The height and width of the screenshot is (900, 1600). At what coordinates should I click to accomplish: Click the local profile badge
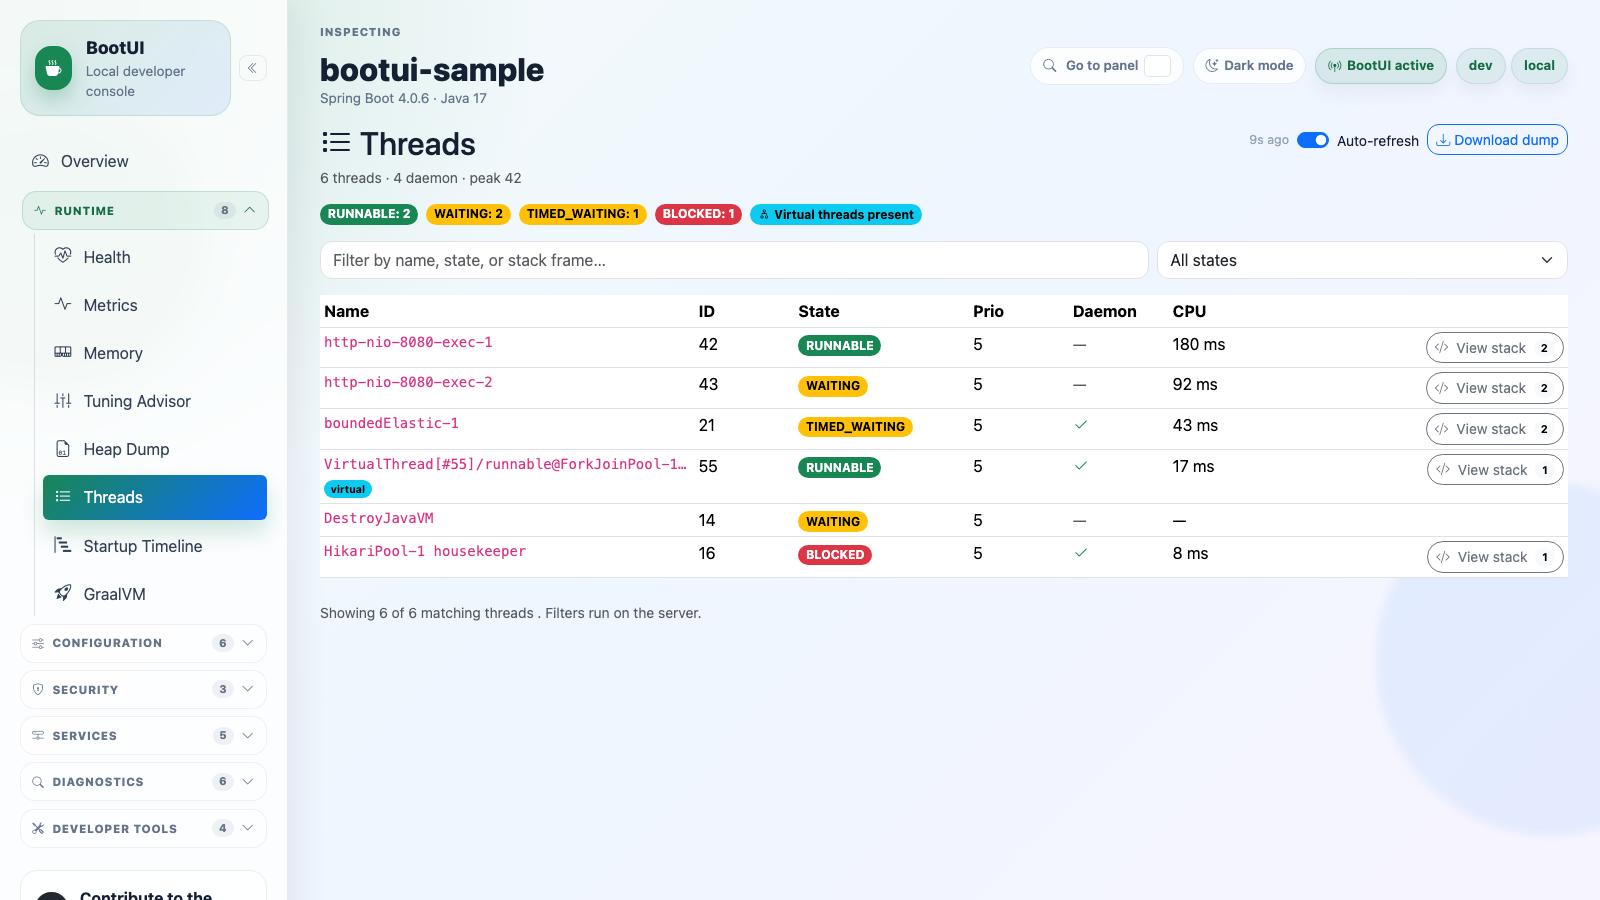[1539, 66]
